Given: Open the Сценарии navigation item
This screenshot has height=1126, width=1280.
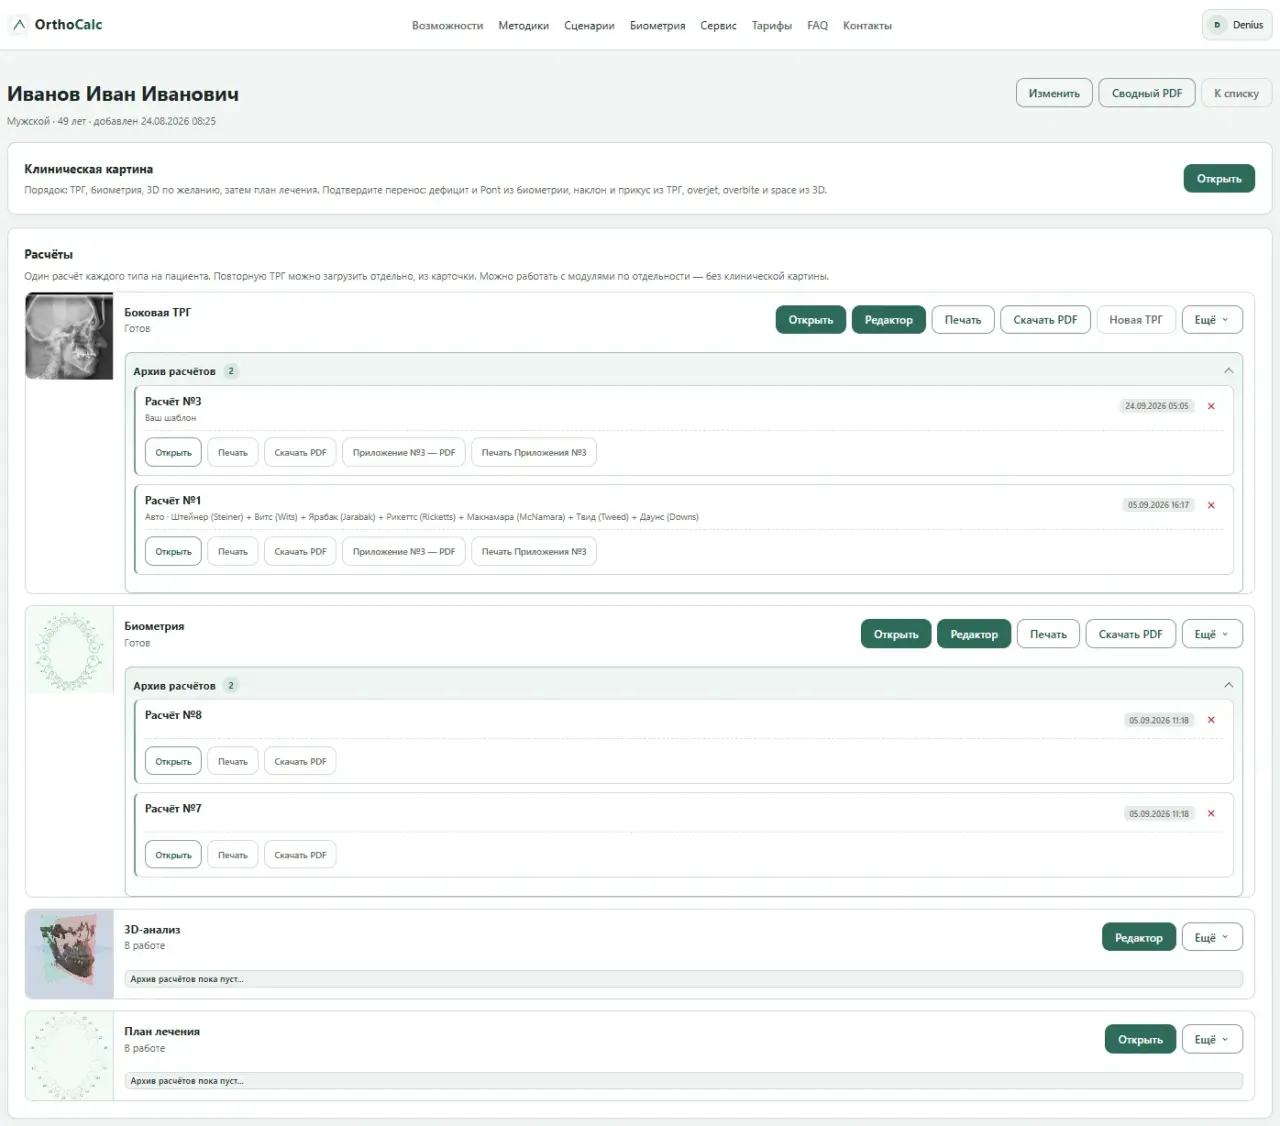Looking at the screenshot, I should 589,26.
